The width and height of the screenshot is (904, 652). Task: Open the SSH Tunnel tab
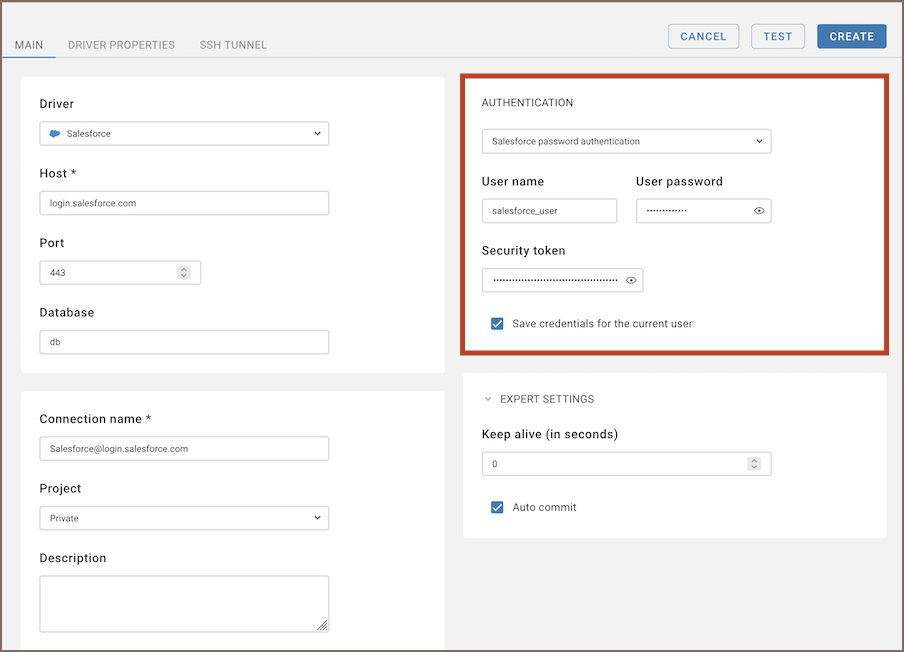(x=233, y=45)
